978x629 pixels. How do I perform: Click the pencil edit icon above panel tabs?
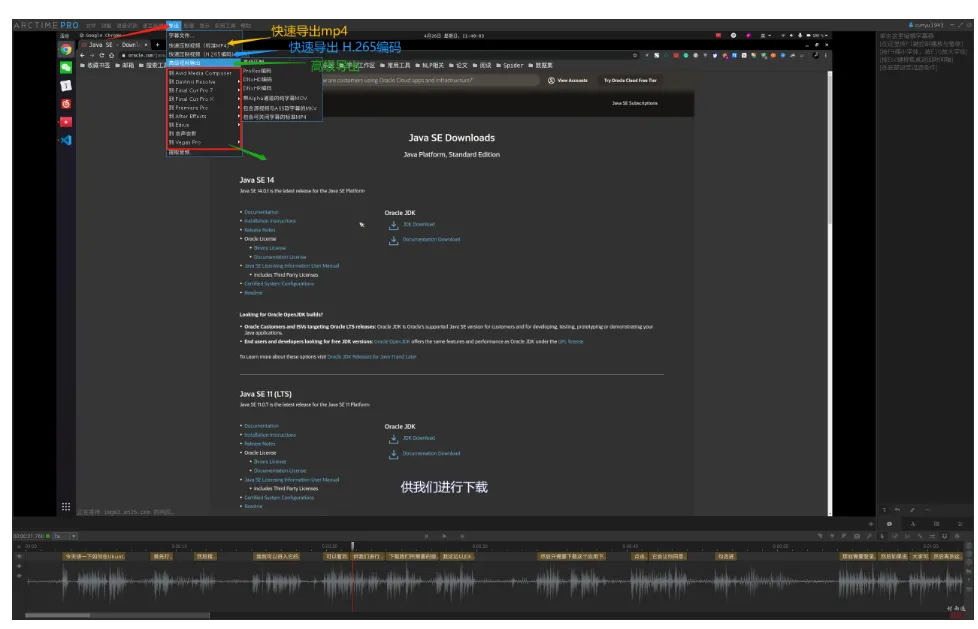click(912, 510)
